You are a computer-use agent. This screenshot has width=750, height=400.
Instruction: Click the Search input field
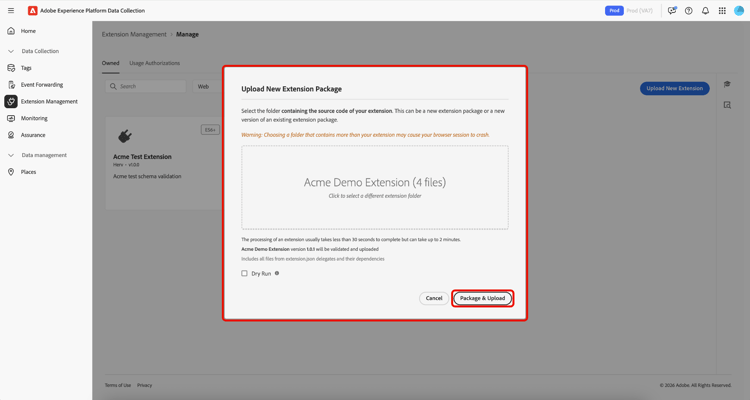146,87
